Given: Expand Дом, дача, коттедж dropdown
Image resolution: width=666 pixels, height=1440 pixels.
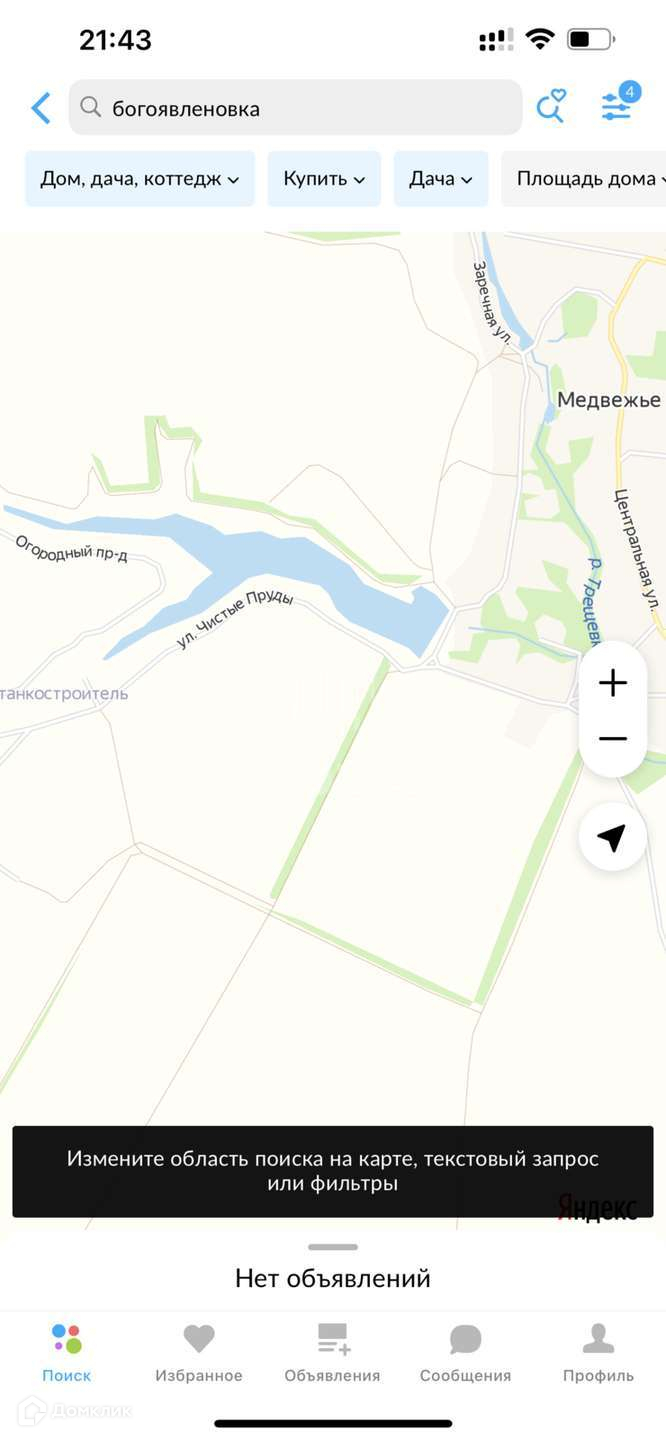Looking at the screenshot, I should click(x=140, y=179).
